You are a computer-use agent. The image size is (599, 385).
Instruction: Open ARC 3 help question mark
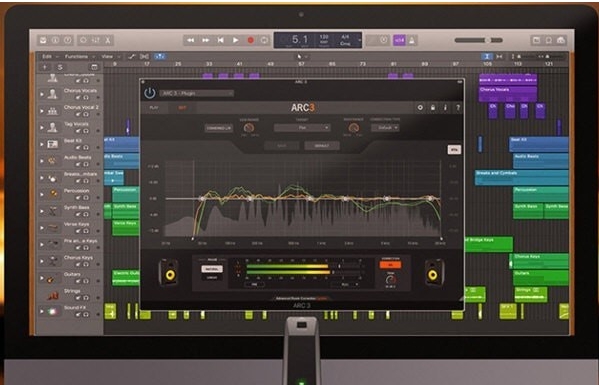coord(458,108)
